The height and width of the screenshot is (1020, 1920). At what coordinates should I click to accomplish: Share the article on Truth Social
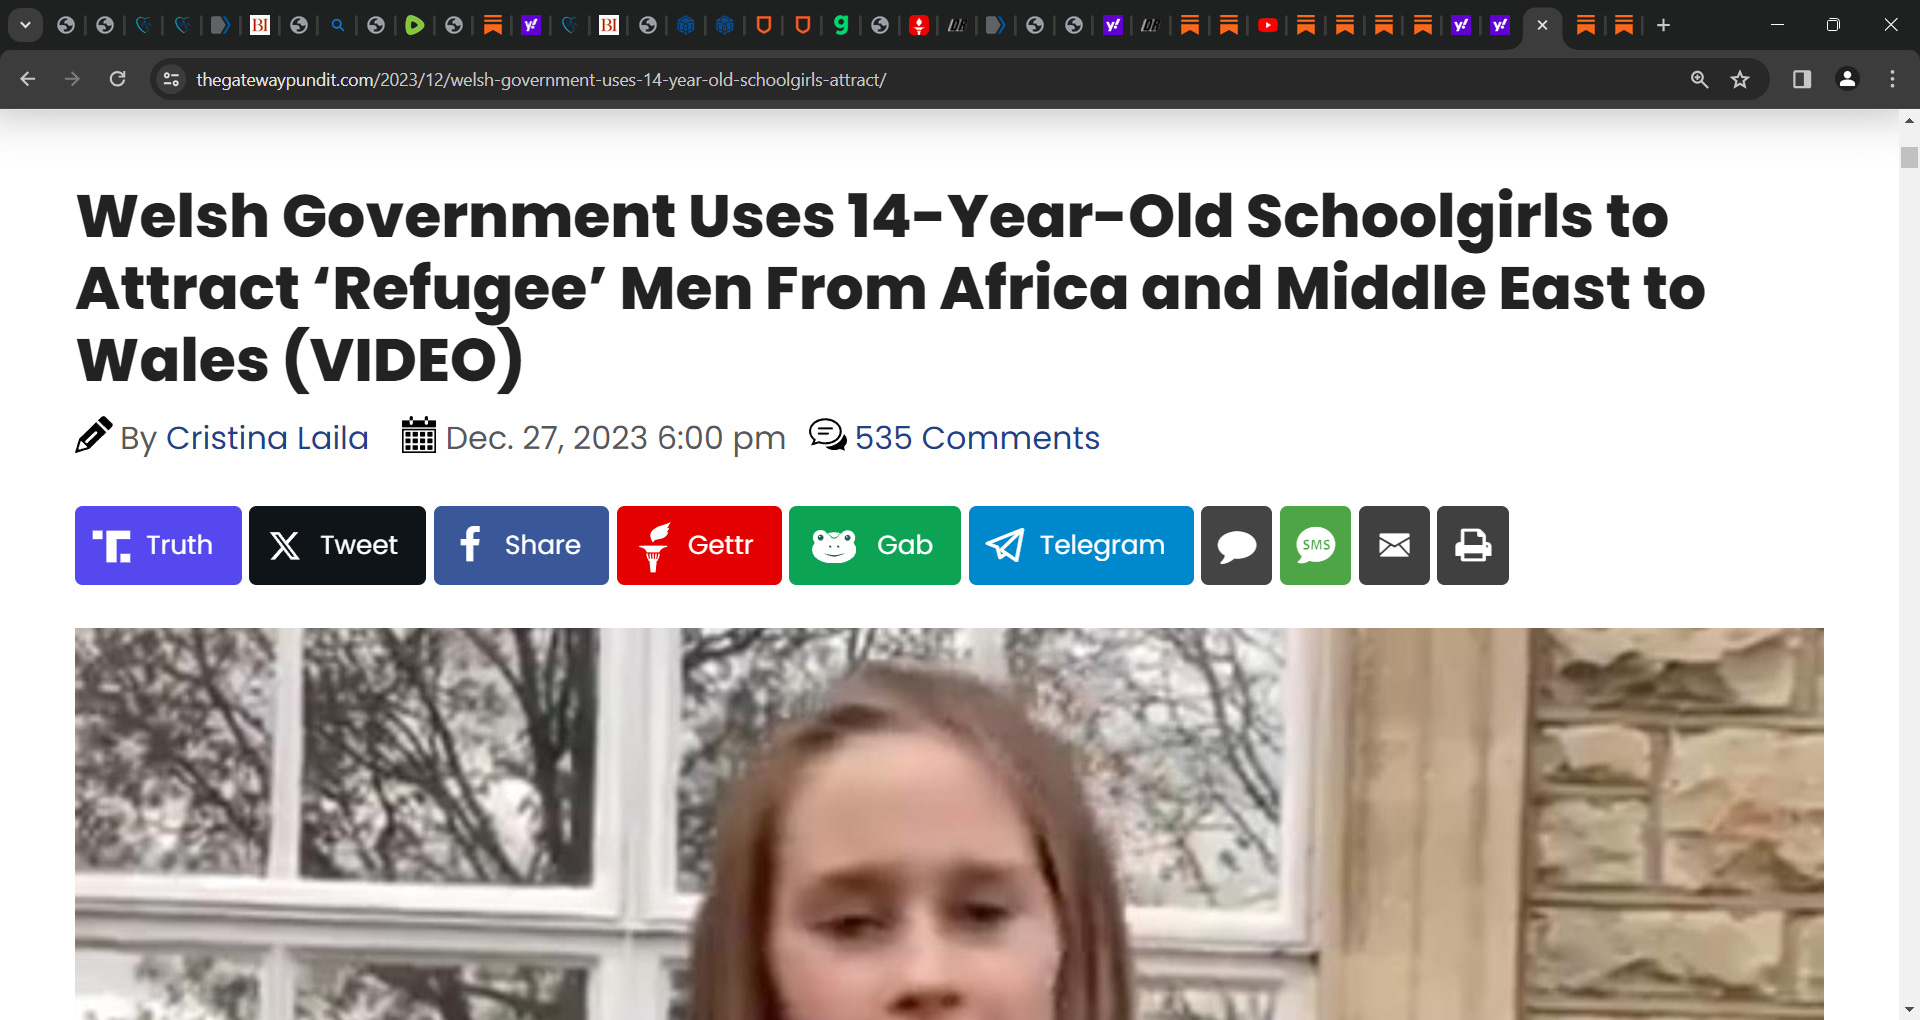click(x=158, y=545)
